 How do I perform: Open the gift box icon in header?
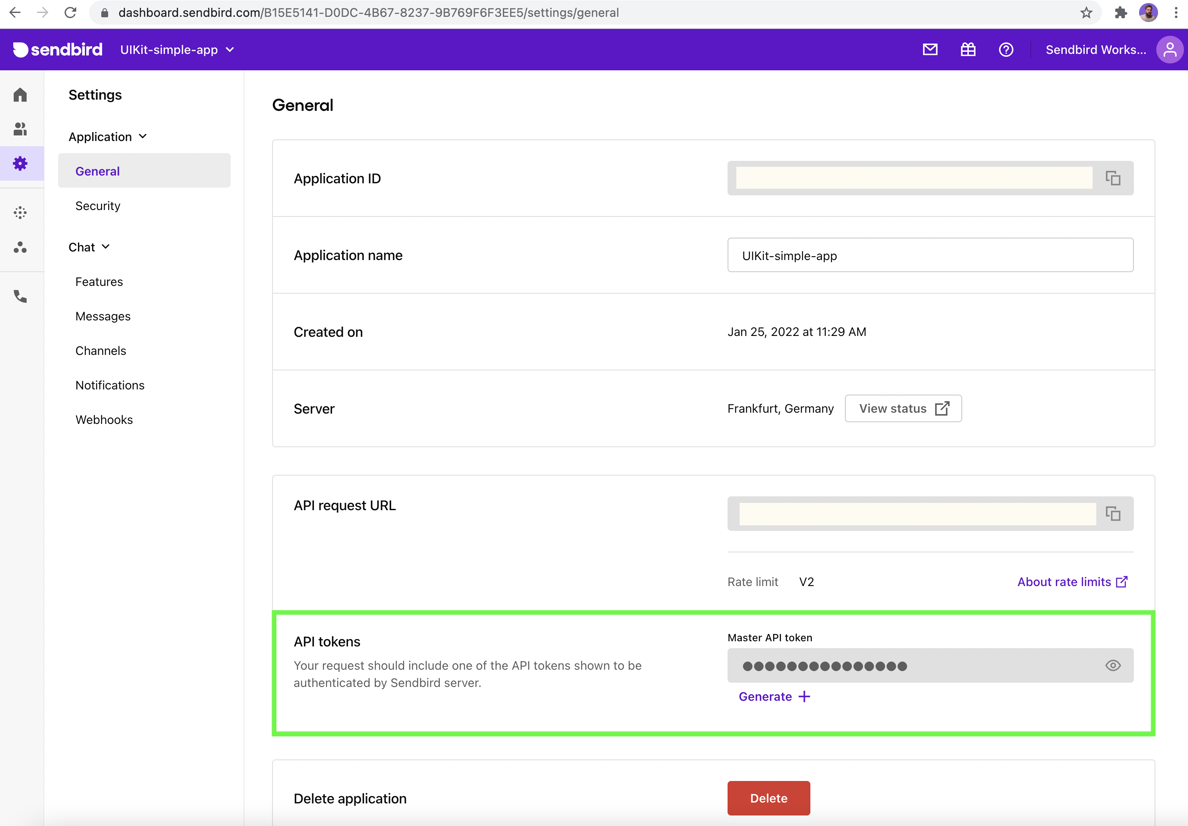tap(968, 49)
